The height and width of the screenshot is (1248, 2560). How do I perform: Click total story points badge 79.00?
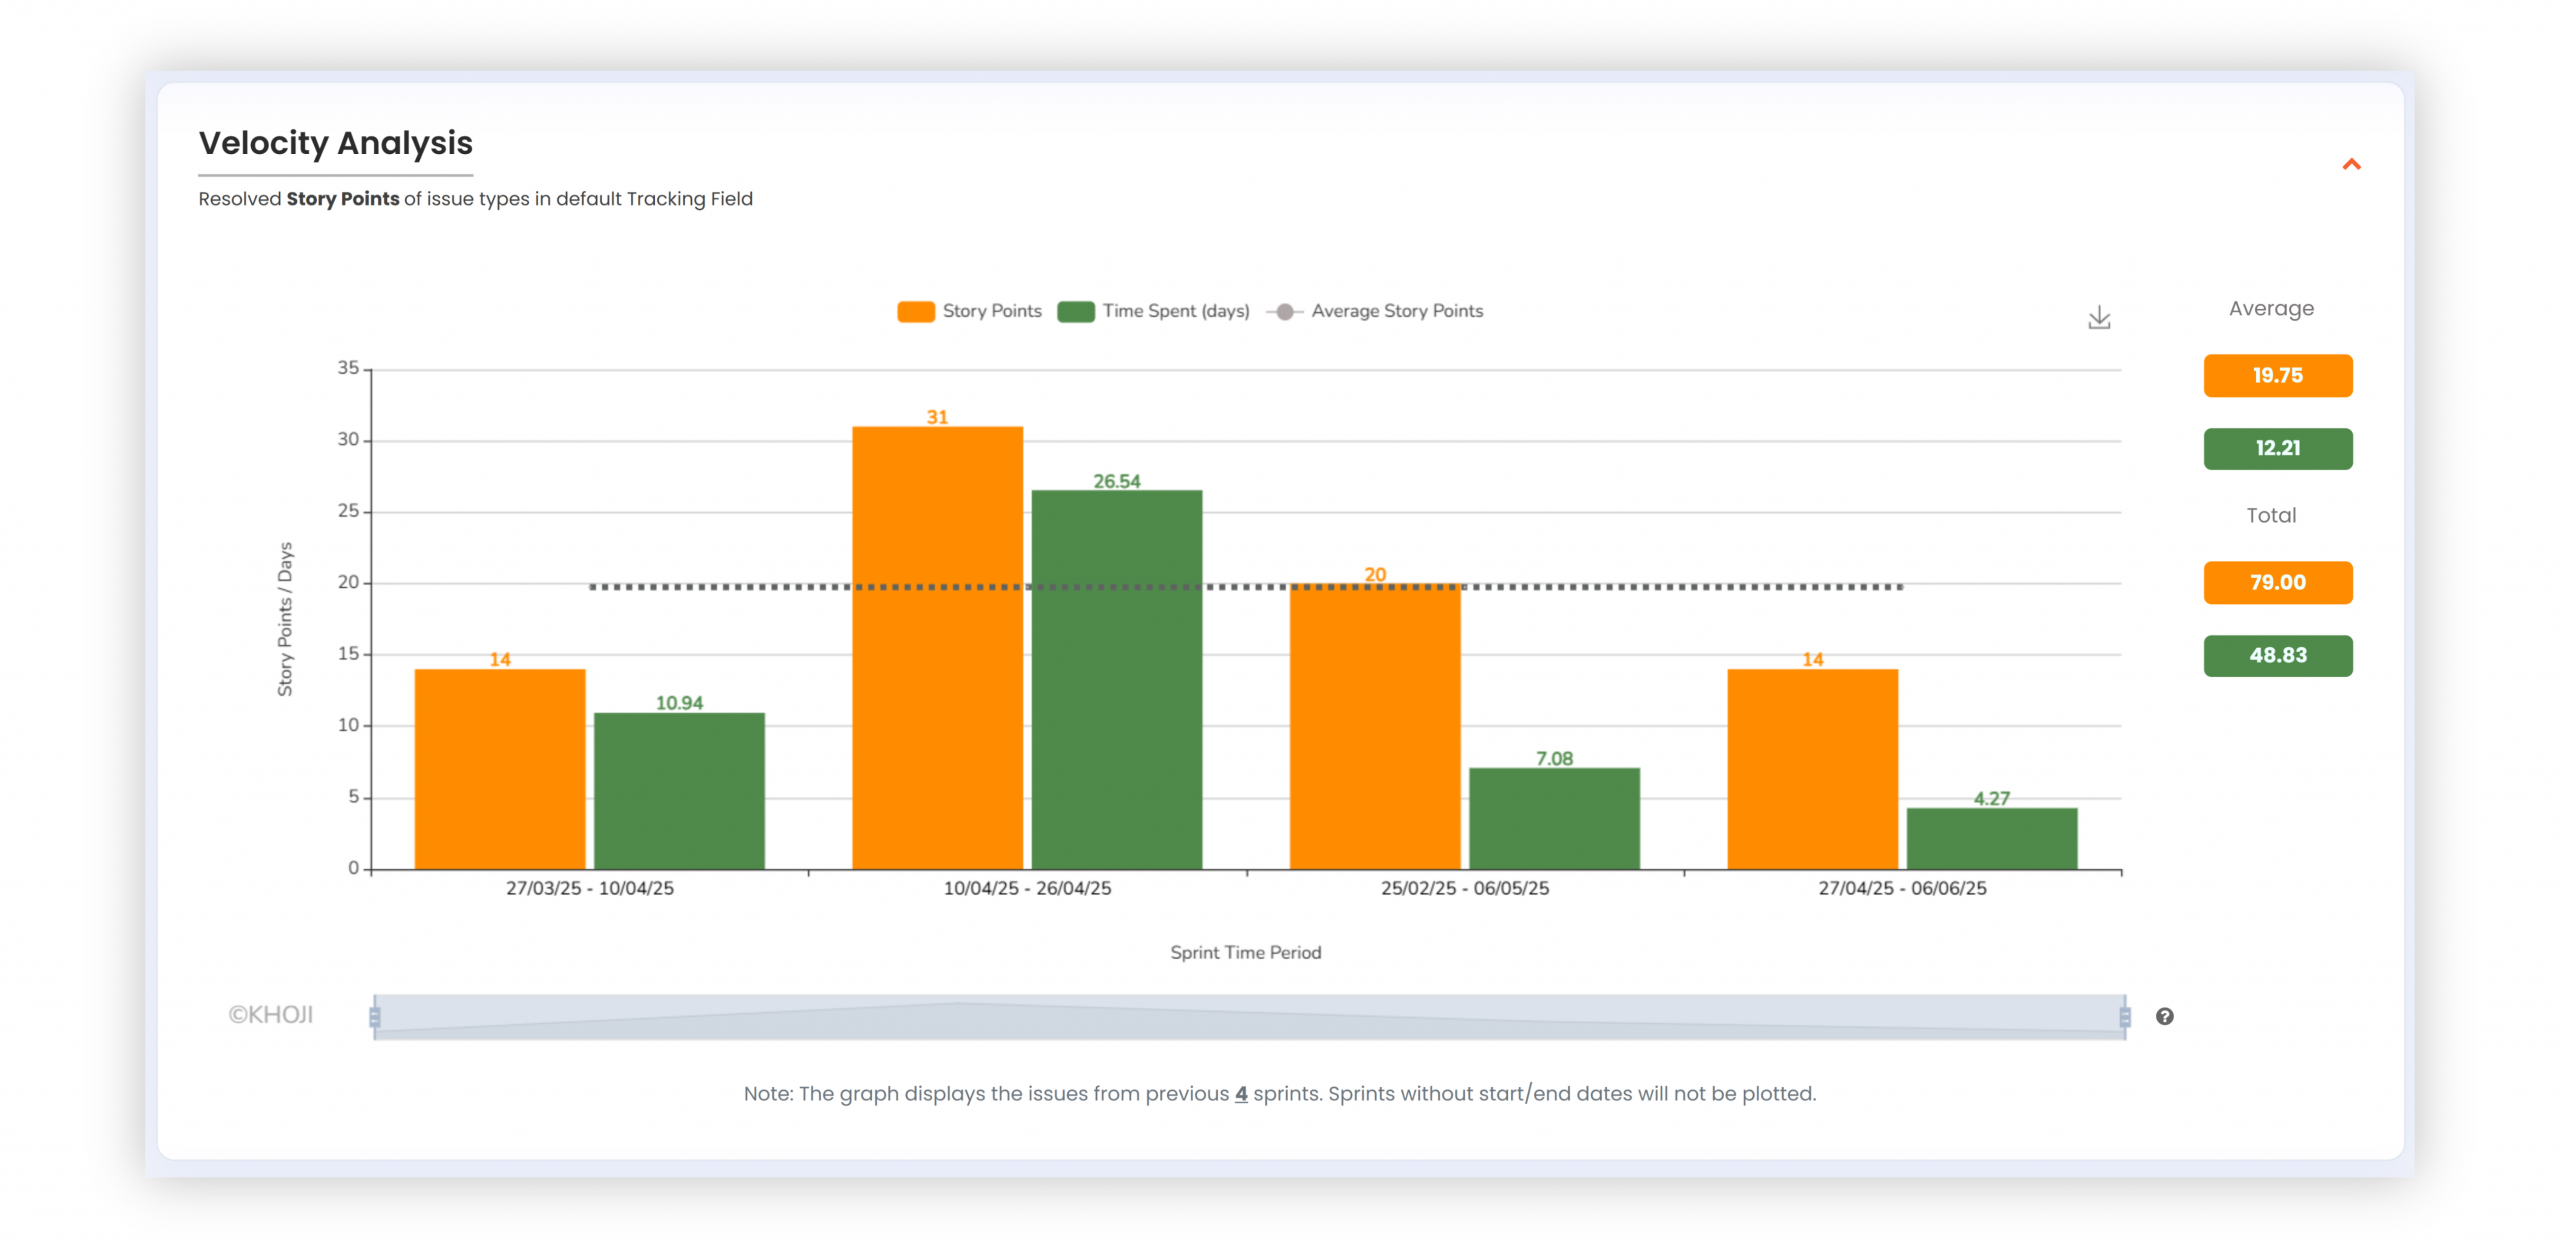(x=2277, y=583)
